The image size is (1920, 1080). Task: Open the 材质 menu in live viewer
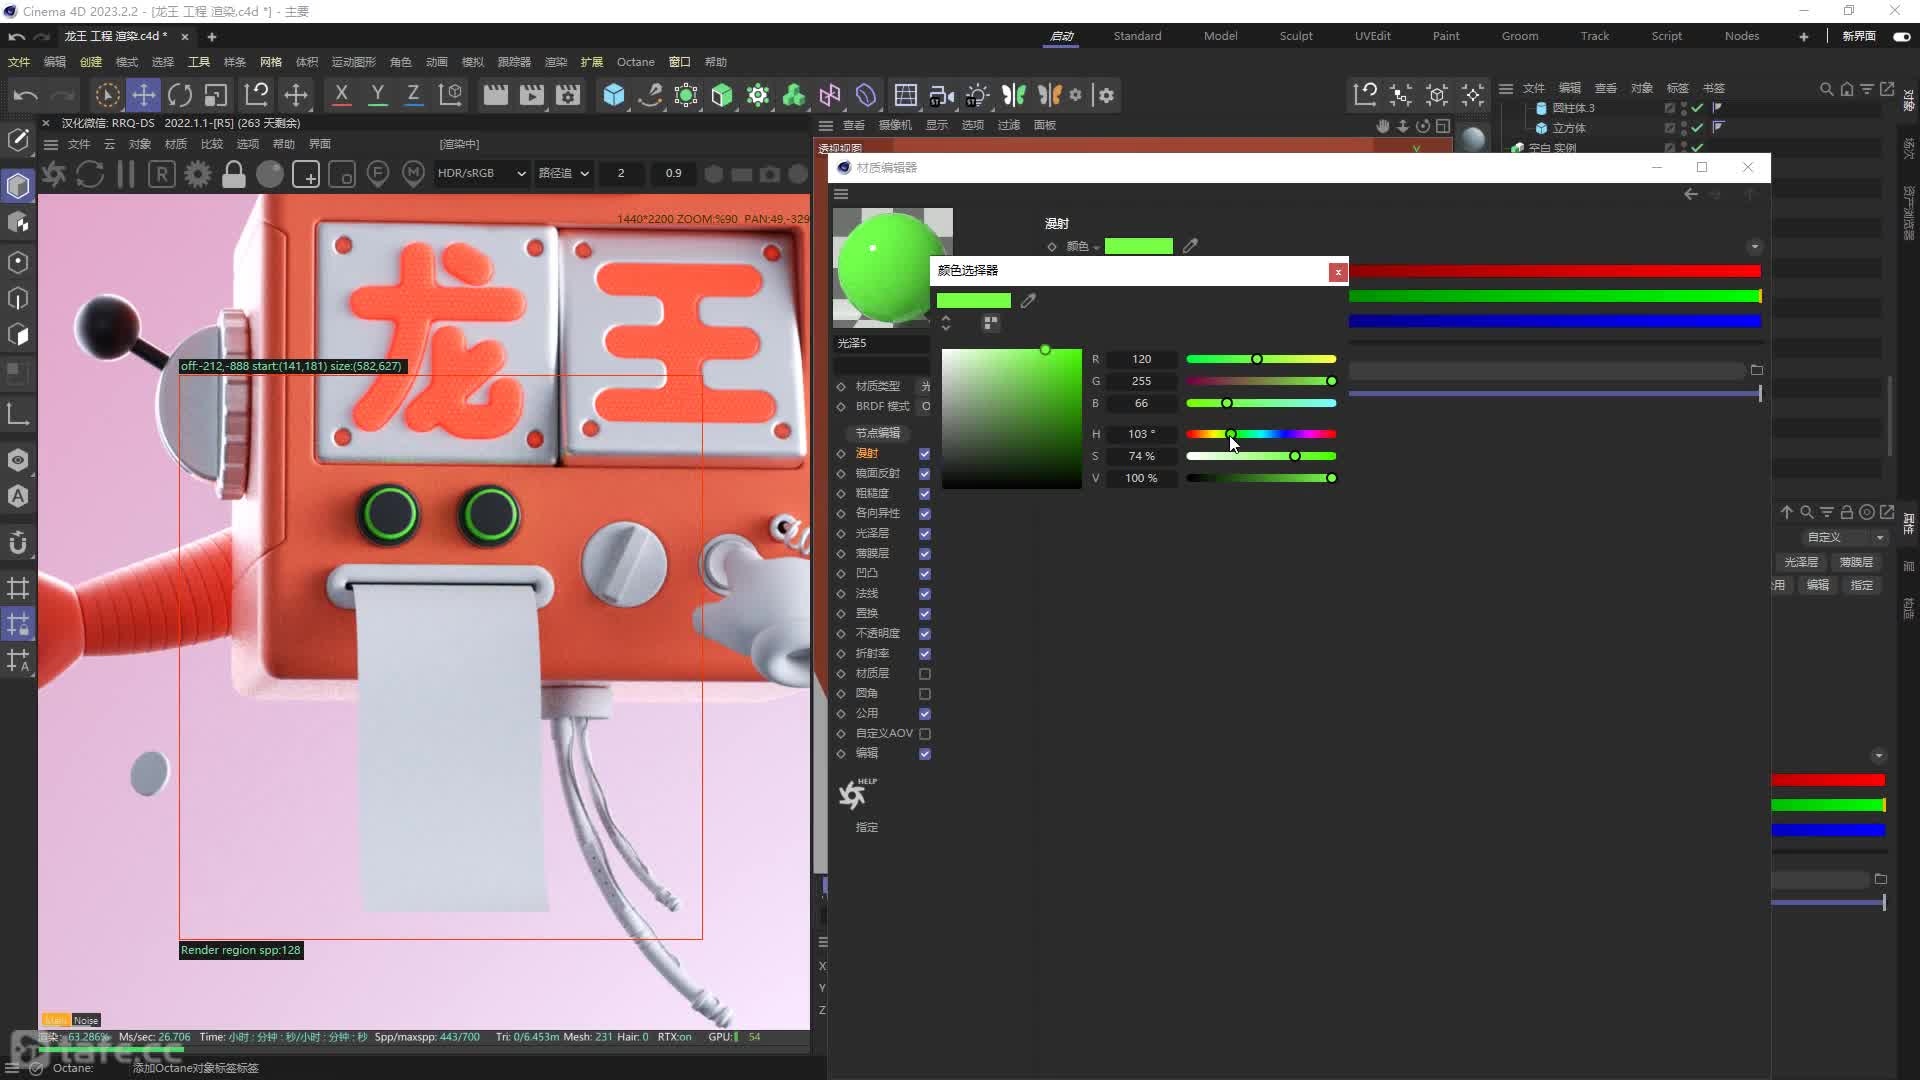point(175,144)
